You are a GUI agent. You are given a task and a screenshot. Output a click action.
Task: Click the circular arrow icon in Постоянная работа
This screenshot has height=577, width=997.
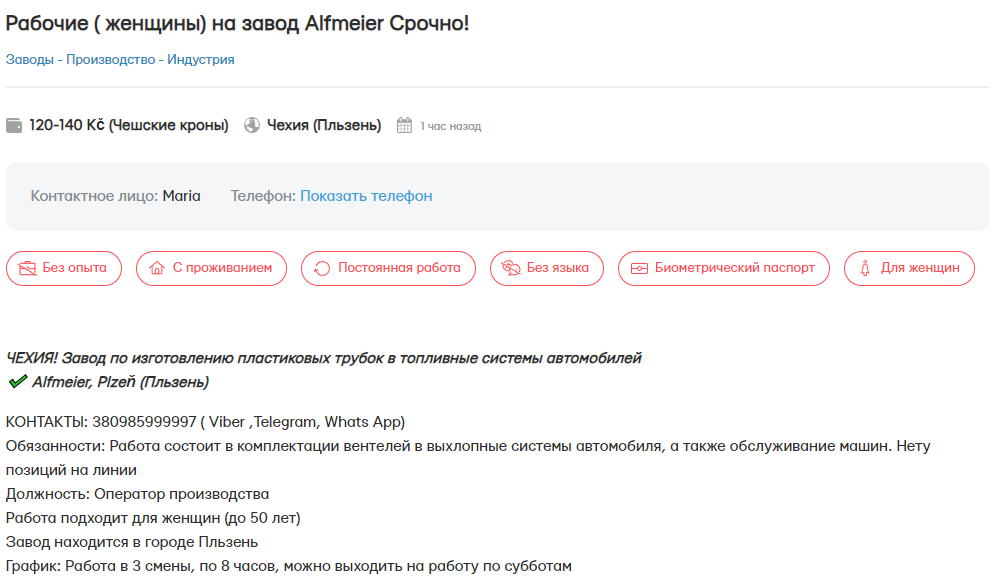(x=322, y=268)
